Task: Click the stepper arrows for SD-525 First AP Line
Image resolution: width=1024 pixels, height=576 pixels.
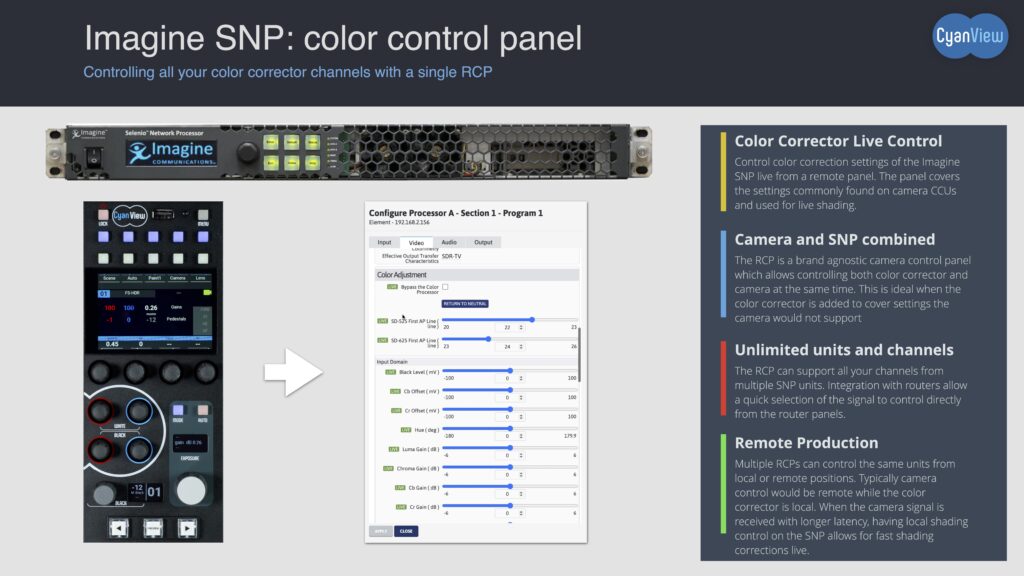Action: [x=520, y=327]
